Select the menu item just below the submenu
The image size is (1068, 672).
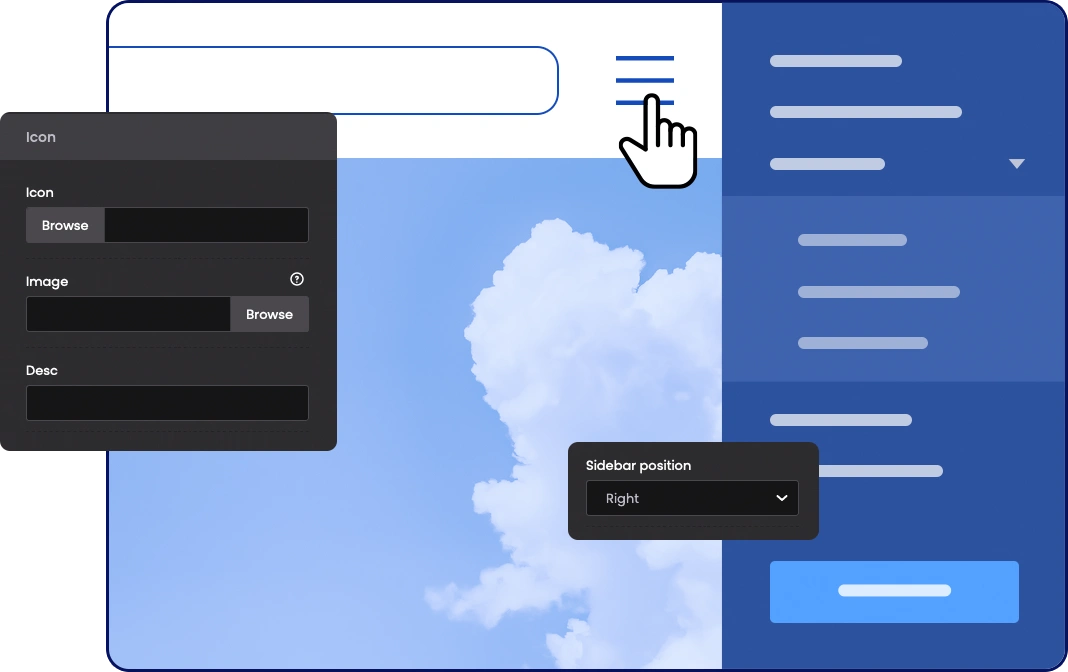click(840, 420)
